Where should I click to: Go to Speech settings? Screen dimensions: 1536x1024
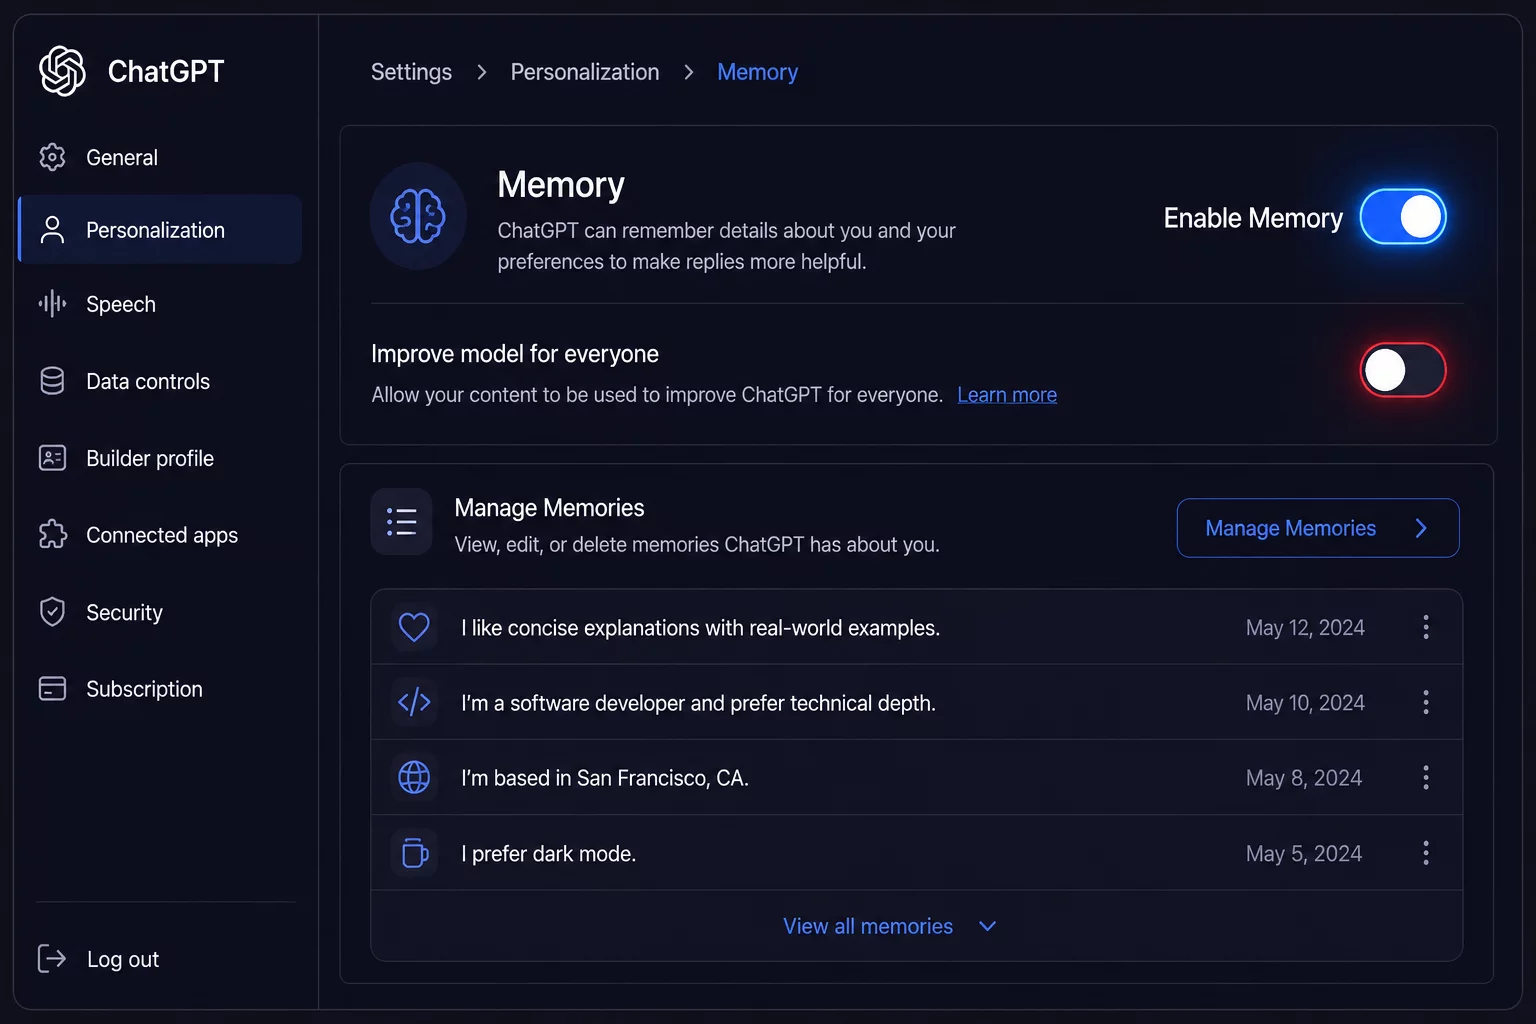pyautogui.click(x=160, y=303)
